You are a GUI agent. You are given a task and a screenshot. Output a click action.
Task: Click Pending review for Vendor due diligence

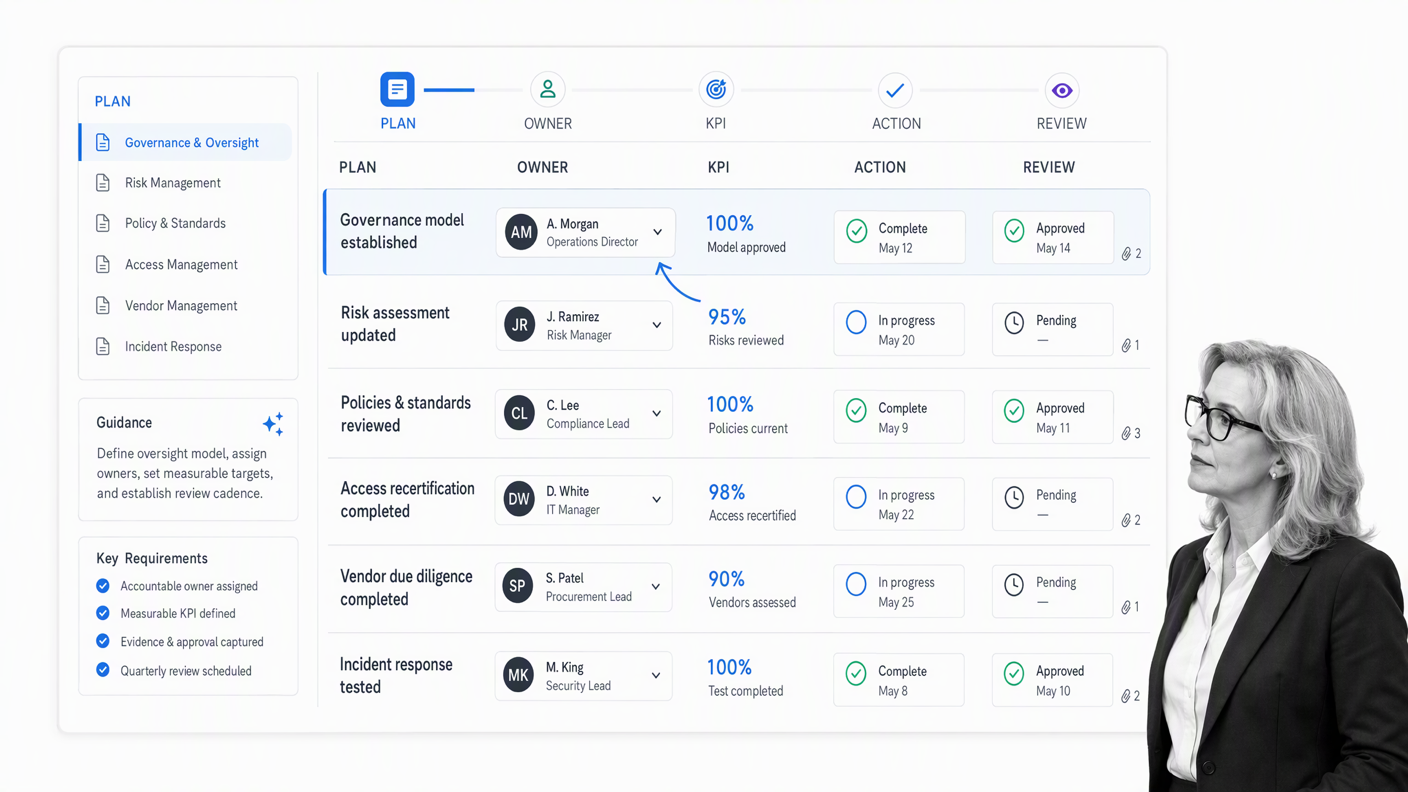click(1052, 591)
